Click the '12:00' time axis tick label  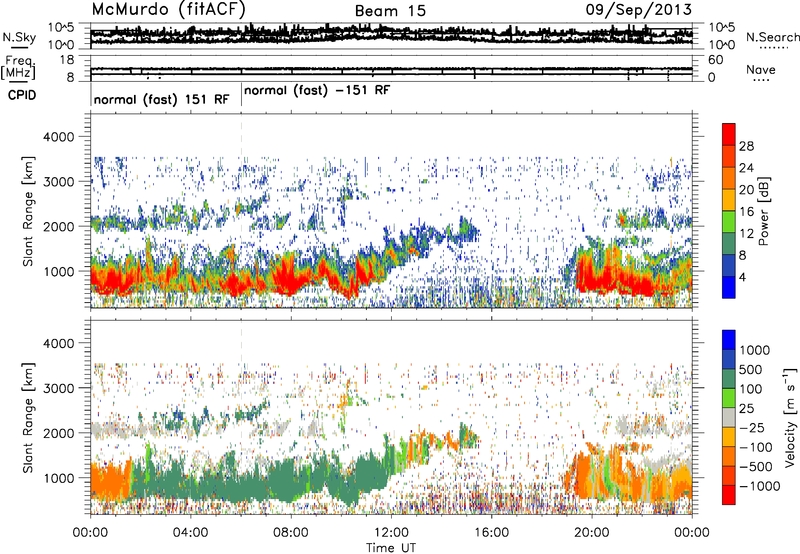coord(391,533)
